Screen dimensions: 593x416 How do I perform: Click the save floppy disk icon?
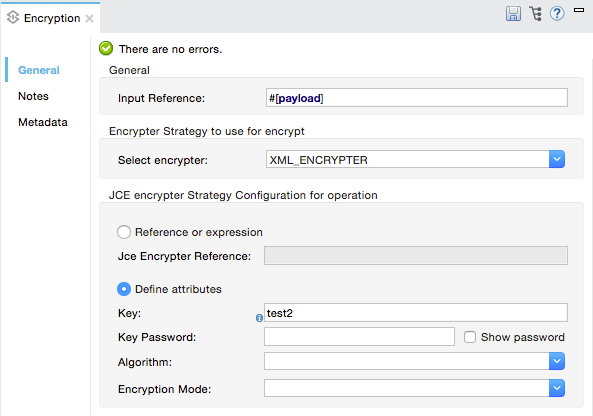tap(513, 14)
